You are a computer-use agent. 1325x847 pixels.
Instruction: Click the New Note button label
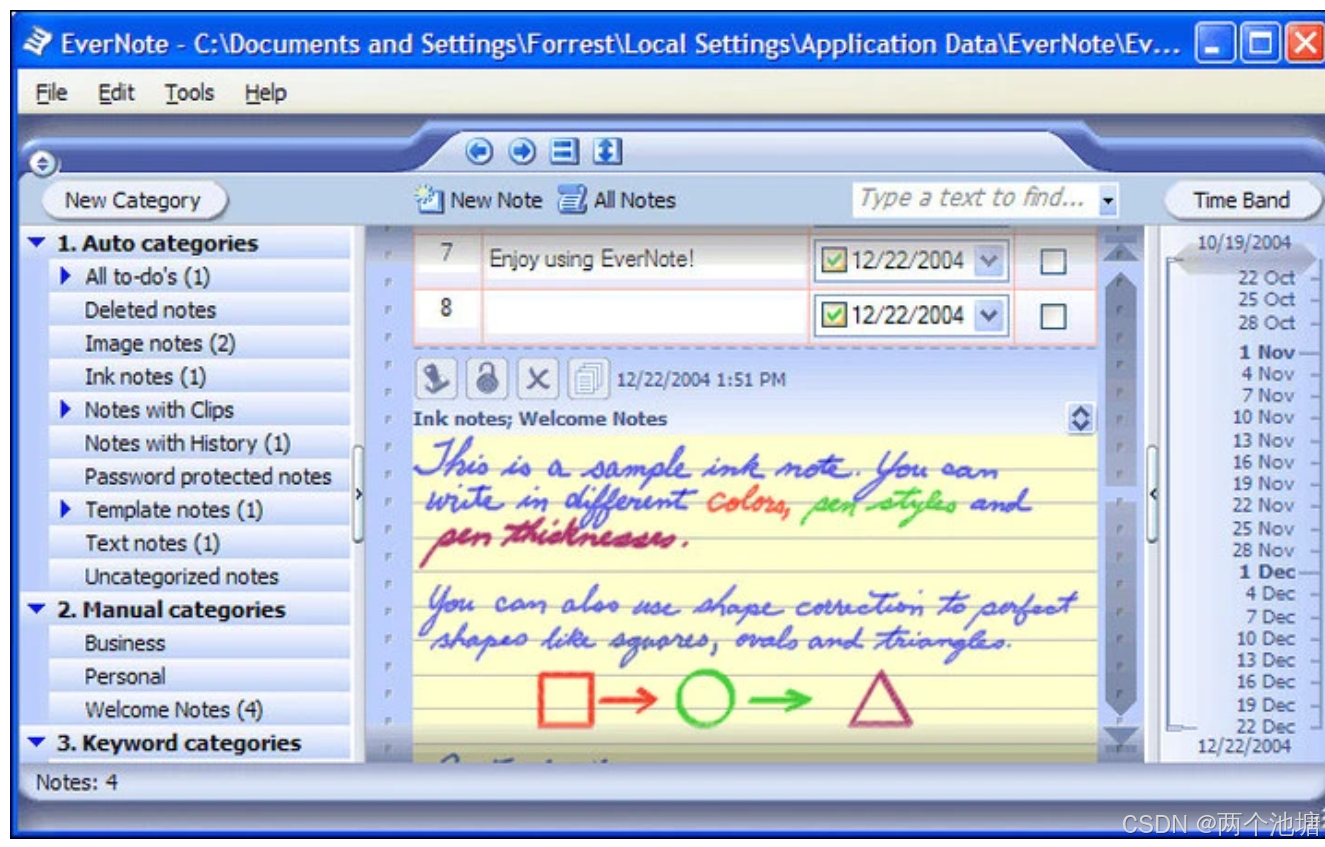(x=496, y=200)
